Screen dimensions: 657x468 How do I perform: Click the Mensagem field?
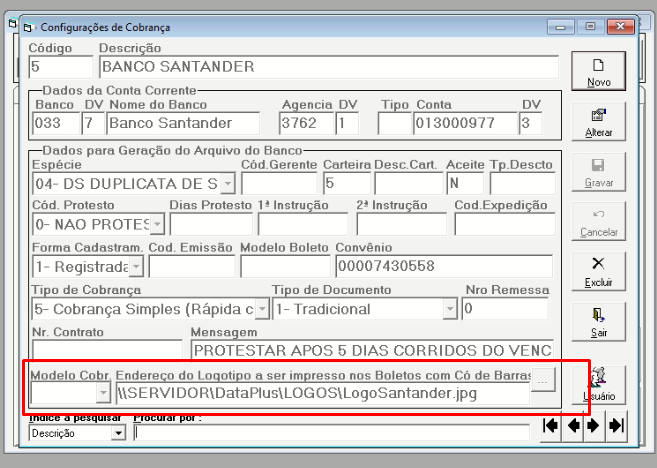(x=372, y=349)
